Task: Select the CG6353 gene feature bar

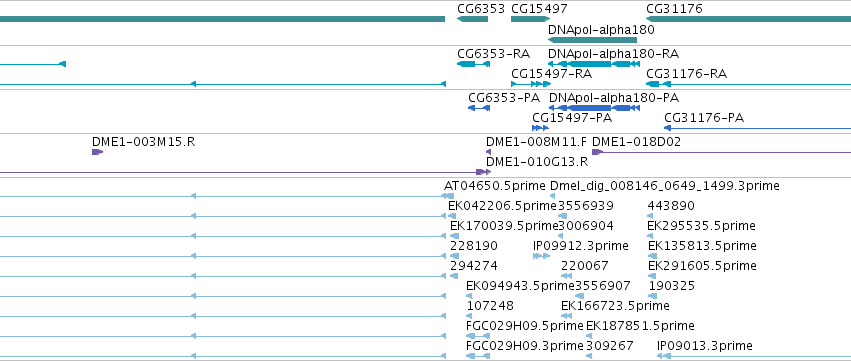Action: 472,19
